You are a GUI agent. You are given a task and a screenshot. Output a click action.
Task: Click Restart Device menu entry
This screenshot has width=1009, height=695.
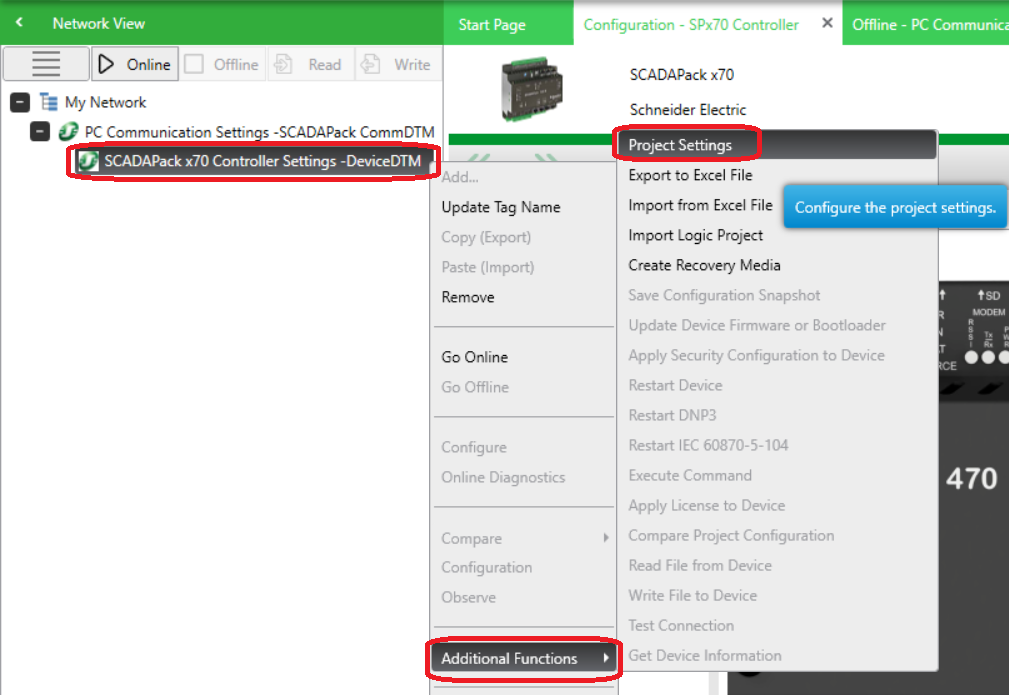pos(777,385)
